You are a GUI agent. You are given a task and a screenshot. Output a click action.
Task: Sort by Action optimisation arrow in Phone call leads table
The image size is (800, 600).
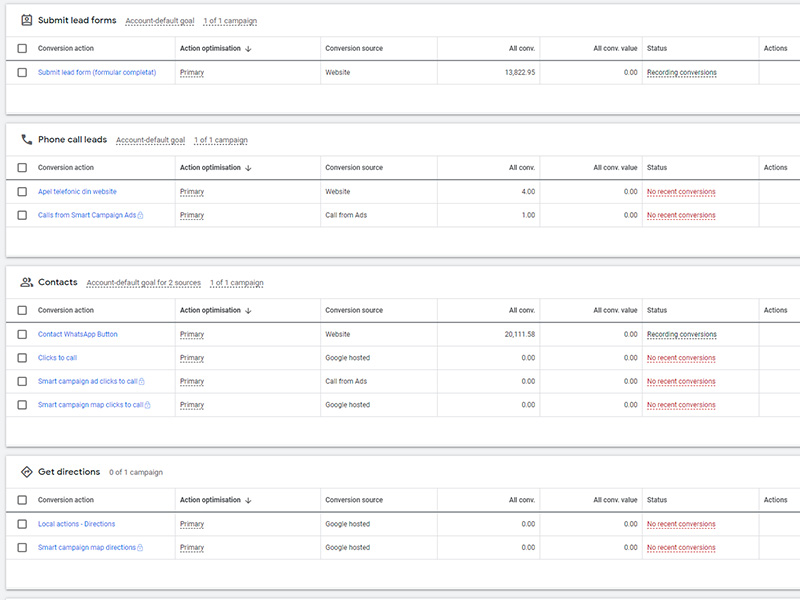coord(248,168)
